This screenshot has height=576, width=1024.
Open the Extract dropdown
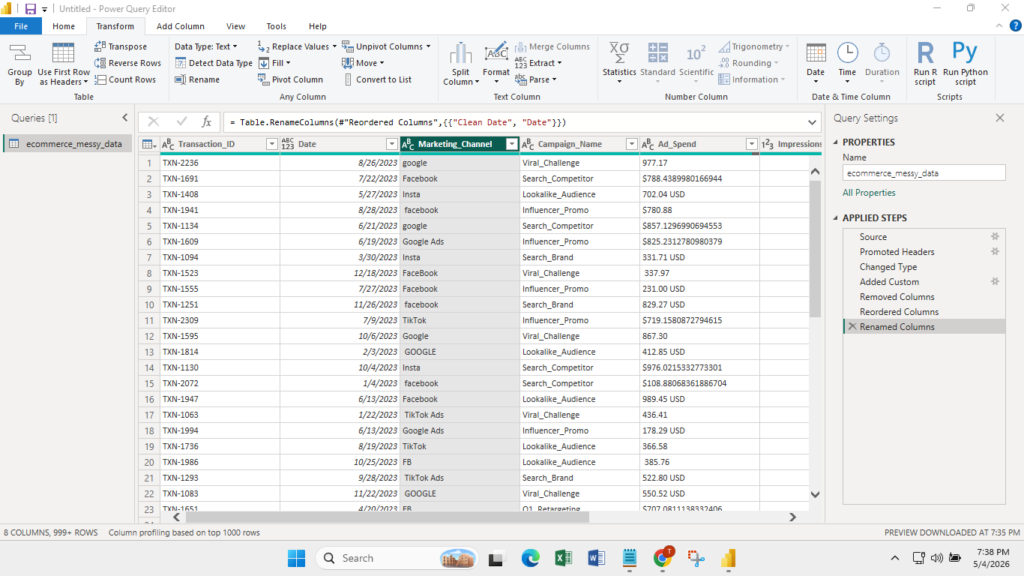click(x=538, y=63)
